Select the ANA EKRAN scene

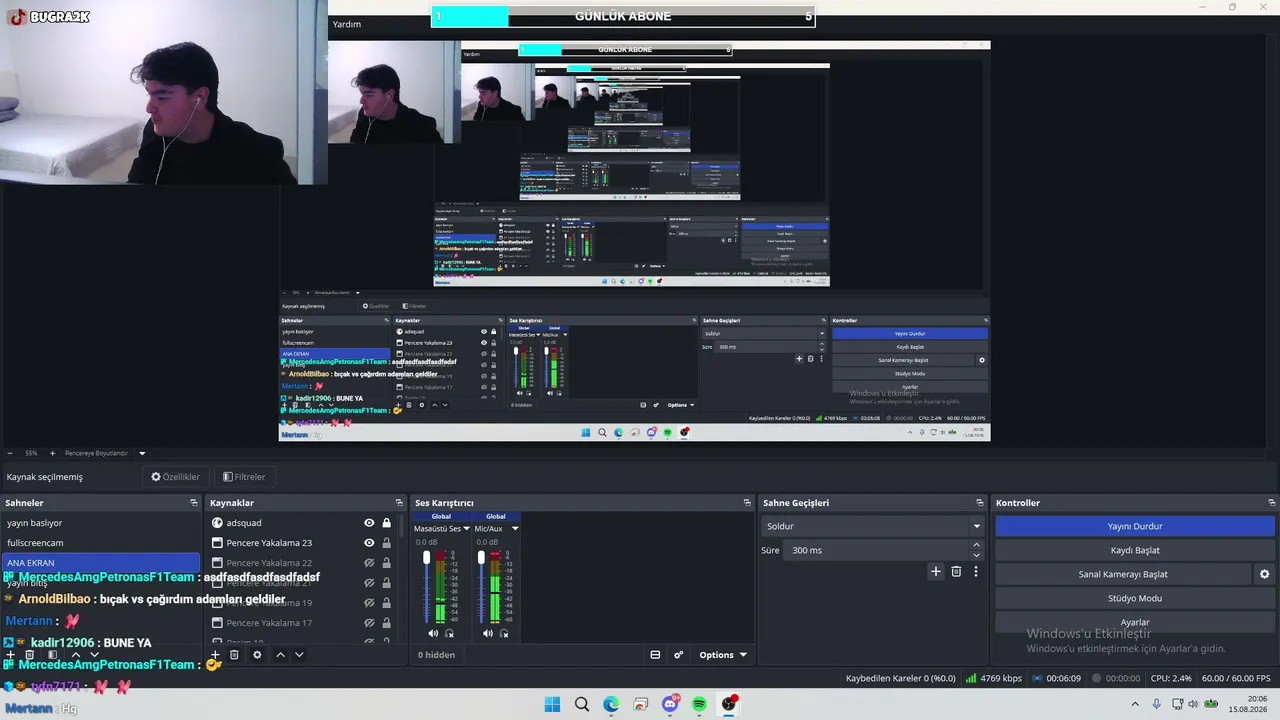pyautogui.click(x=100, y=563)
